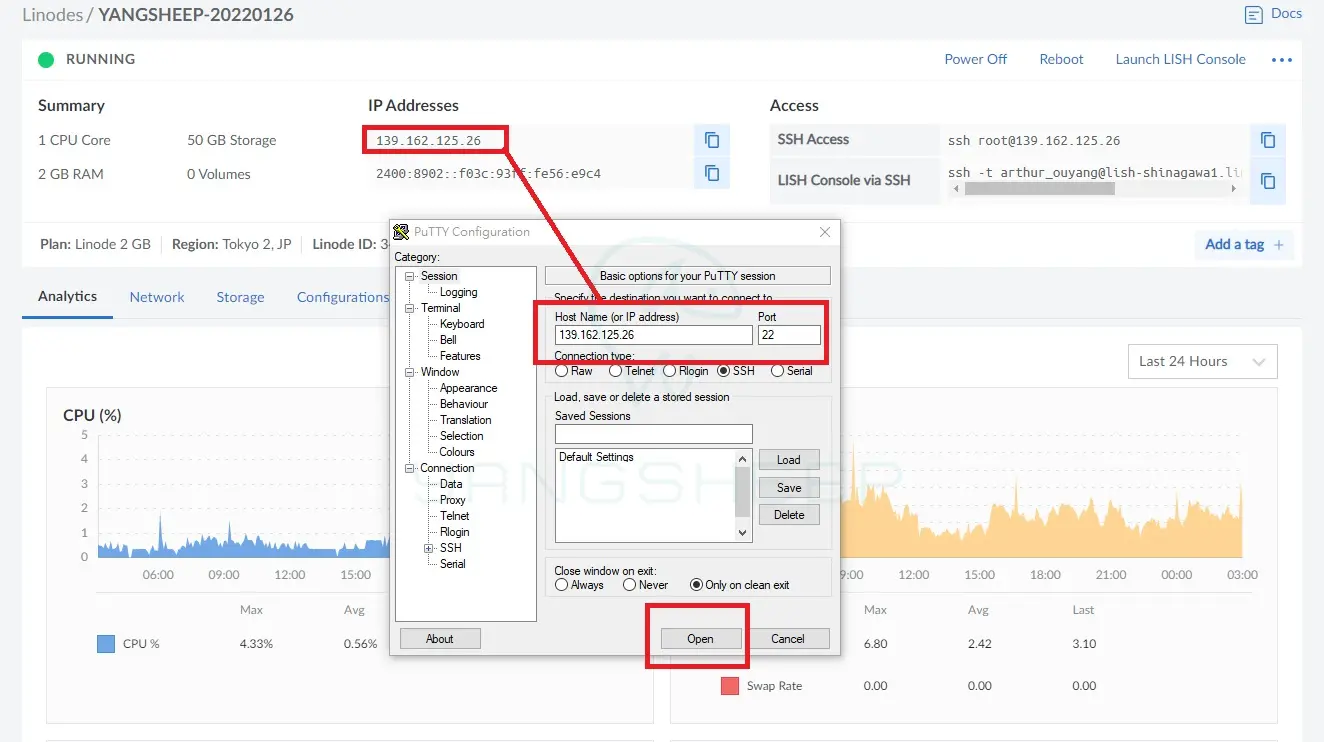Viewport: 1324px width, 742px height.
Task: Choose Only on clean exit option
Action: (x=696, y=585)
